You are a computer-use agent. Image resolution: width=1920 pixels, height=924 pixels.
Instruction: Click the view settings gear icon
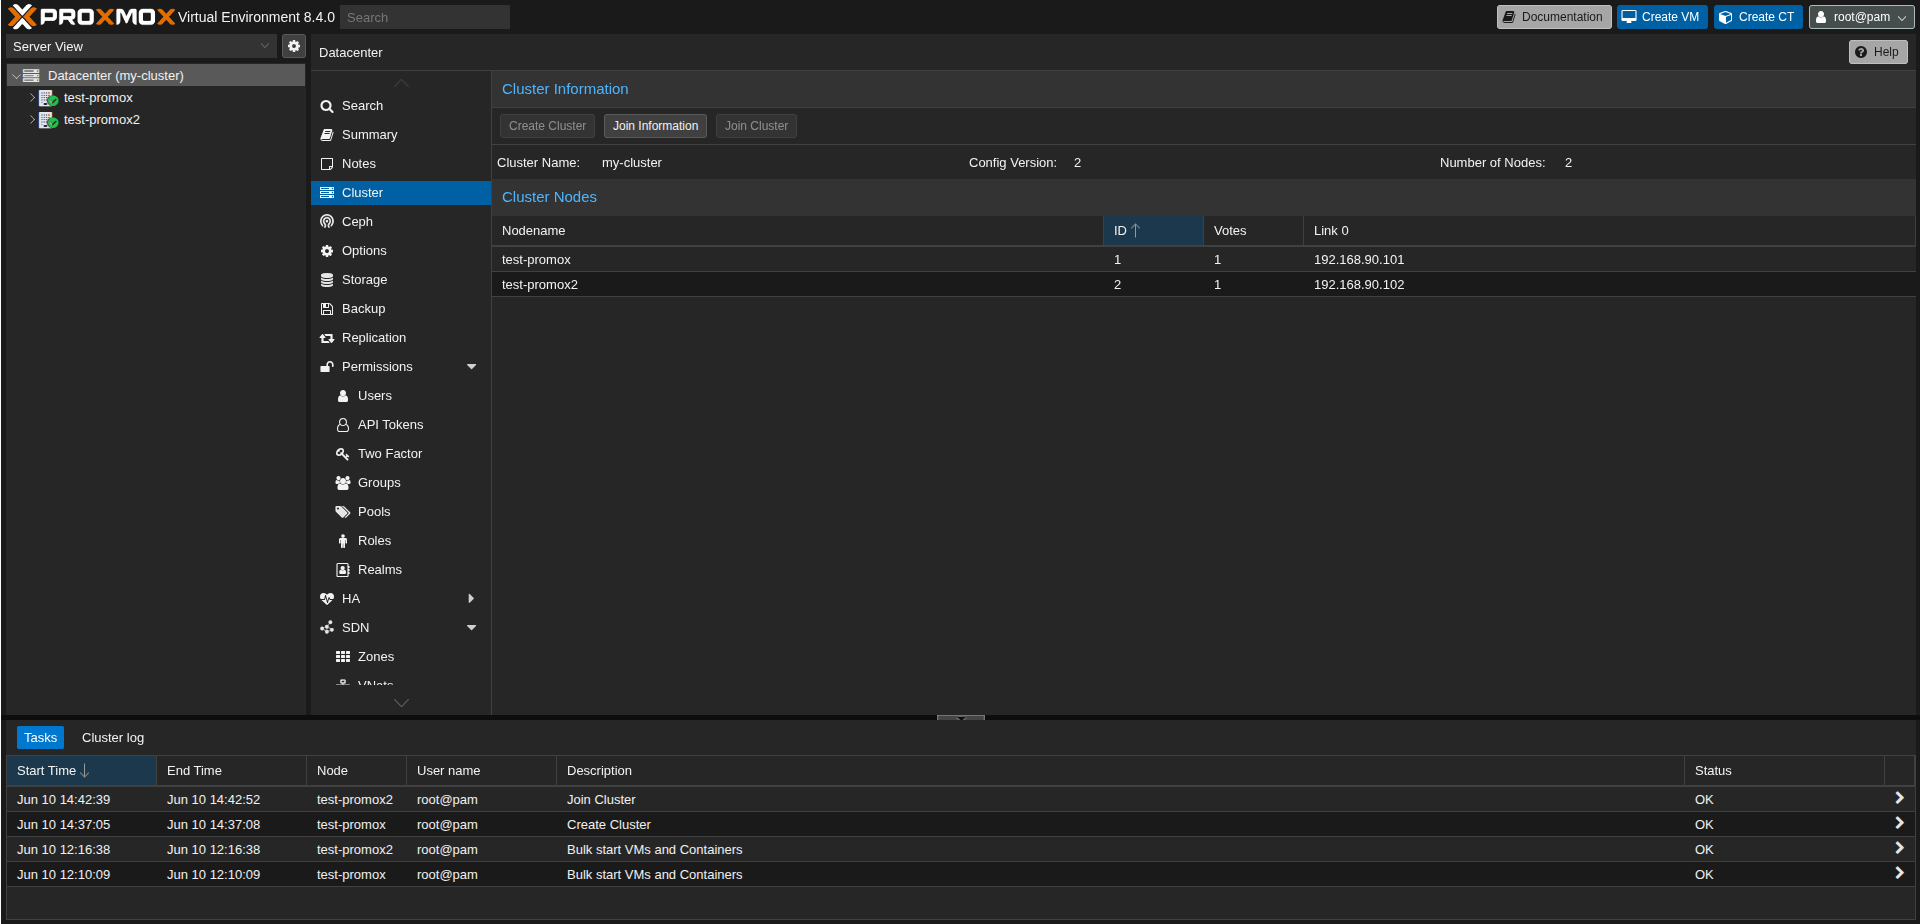point(293,46)
